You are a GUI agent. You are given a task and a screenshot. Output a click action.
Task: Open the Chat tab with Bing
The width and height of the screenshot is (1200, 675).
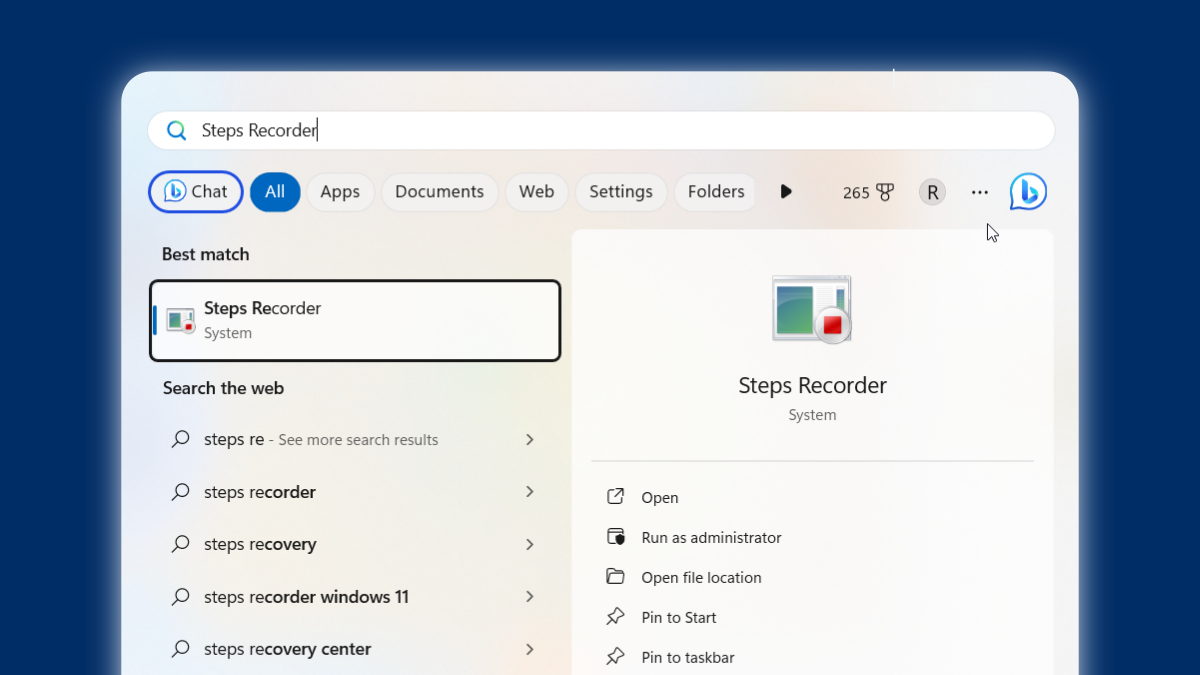click(x=196, y=192)
